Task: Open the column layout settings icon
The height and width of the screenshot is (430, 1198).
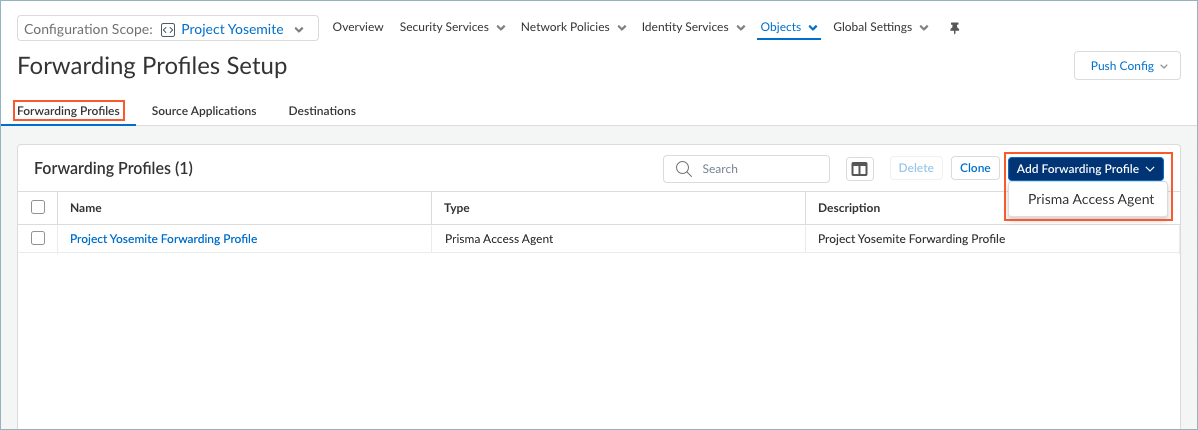Action: 859,169
